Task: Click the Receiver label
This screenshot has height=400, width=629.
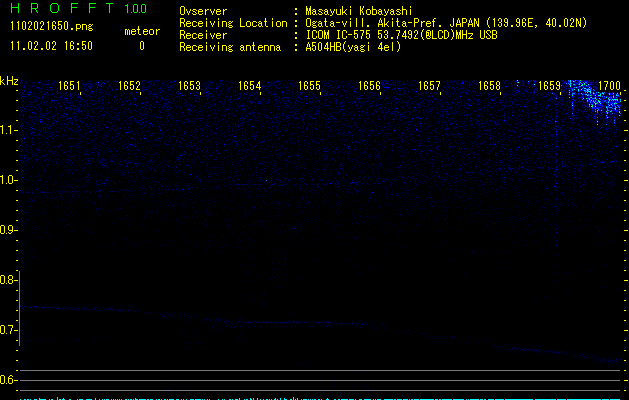Action: click(203, 35)
